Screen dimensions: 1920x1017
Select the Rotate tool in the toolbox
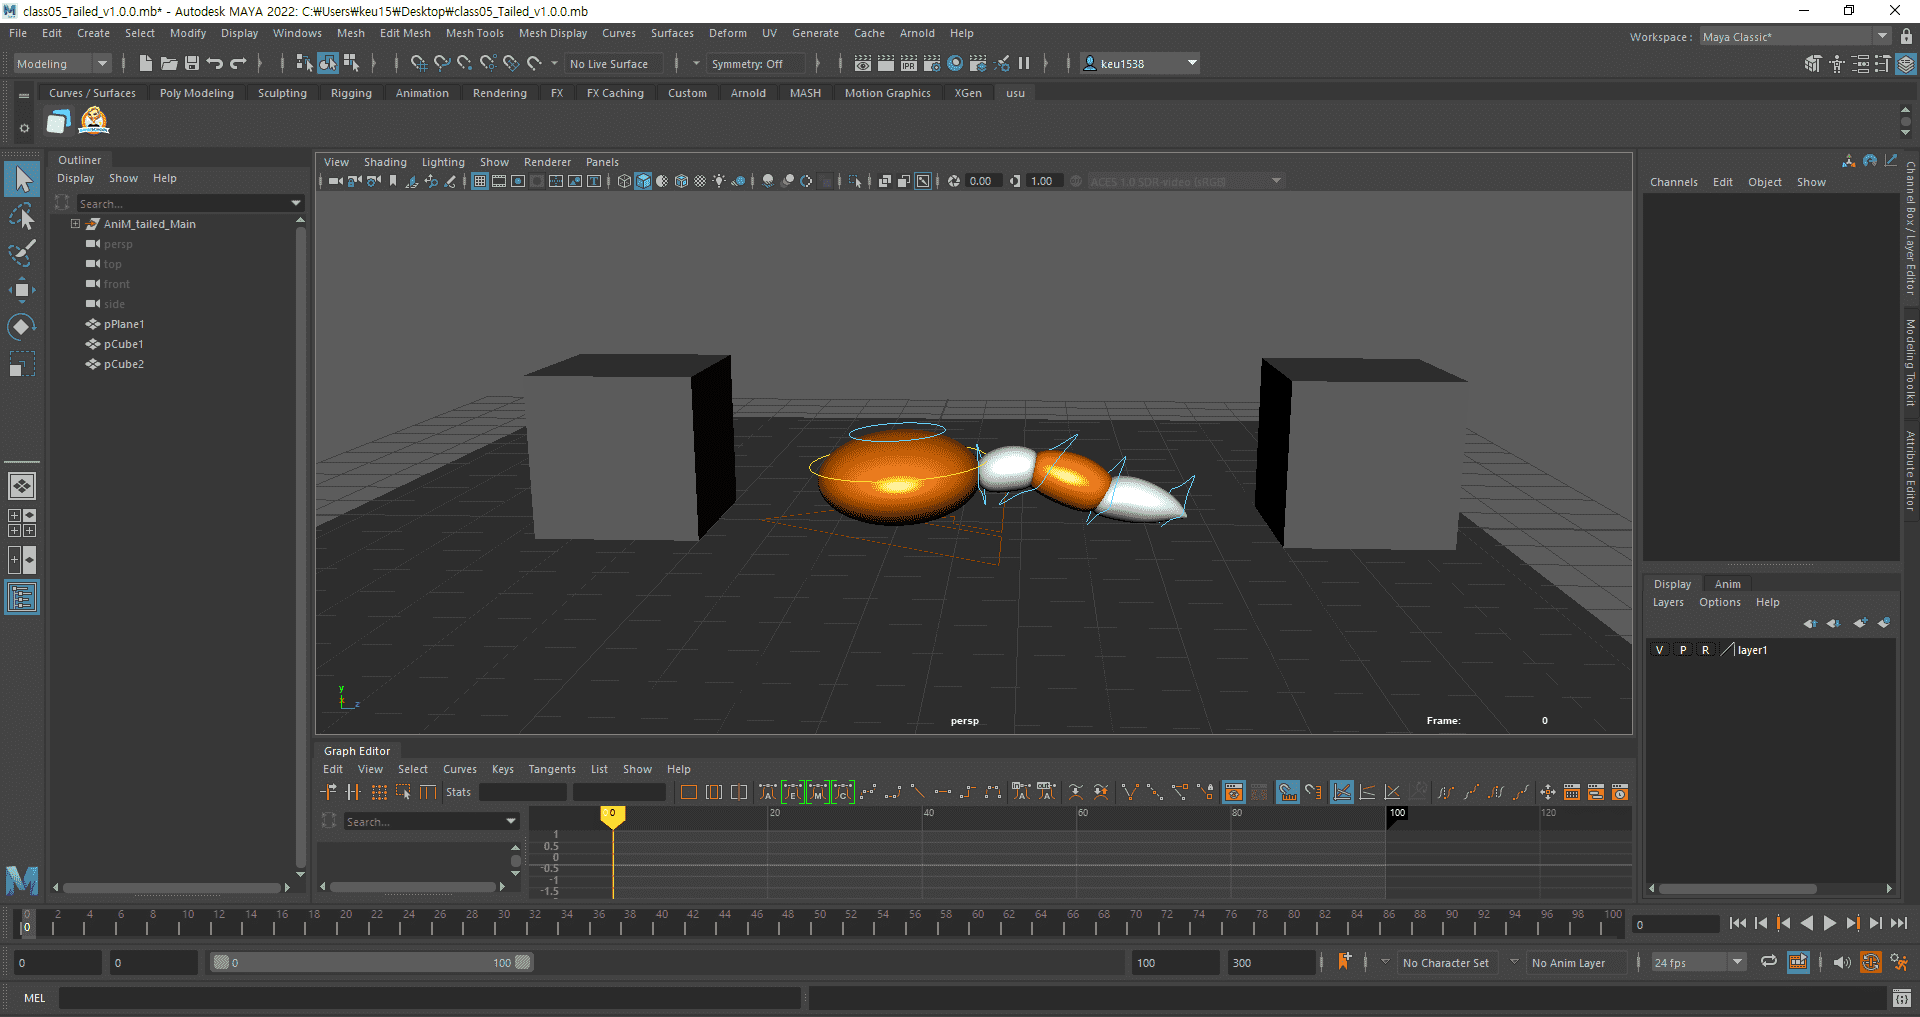21,327
